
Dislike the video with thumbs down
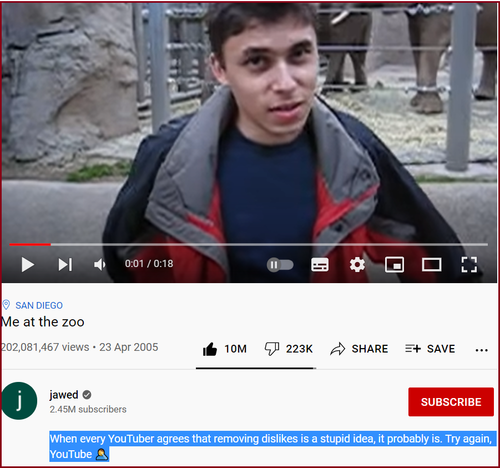coord(288,349)
